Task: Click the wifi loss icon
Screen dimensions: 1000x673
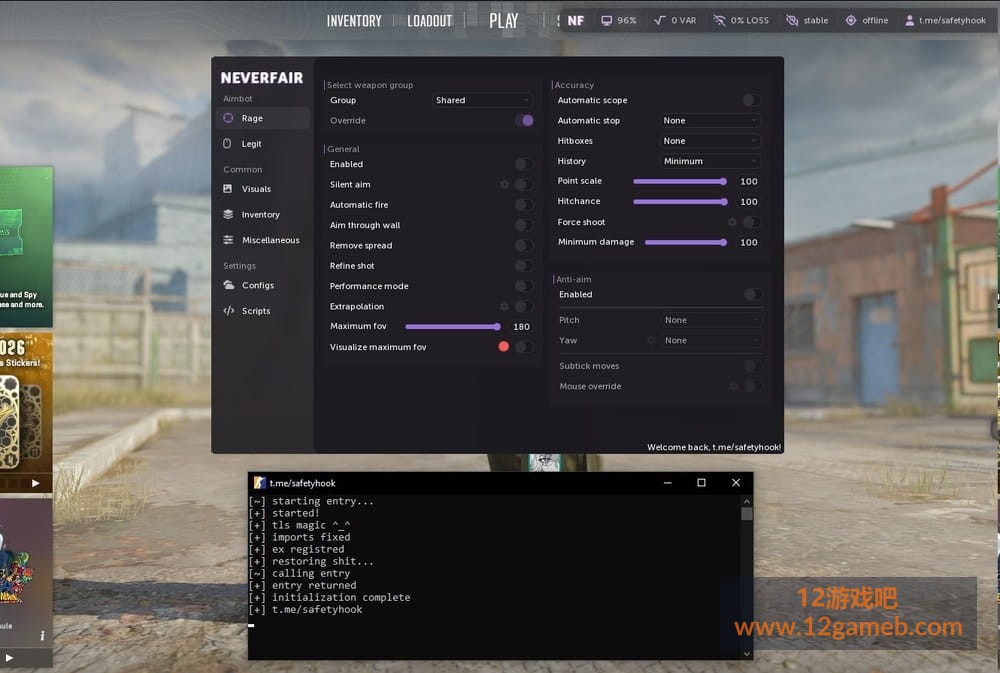Action: click(719, 20)
